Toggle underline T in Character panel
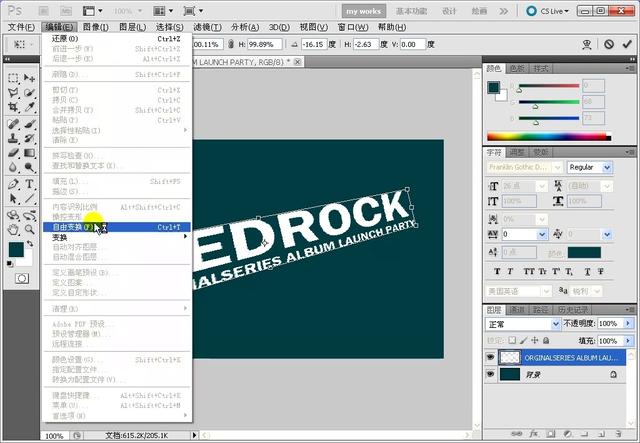Screen dimensions: 640x443 coord(587,271)
